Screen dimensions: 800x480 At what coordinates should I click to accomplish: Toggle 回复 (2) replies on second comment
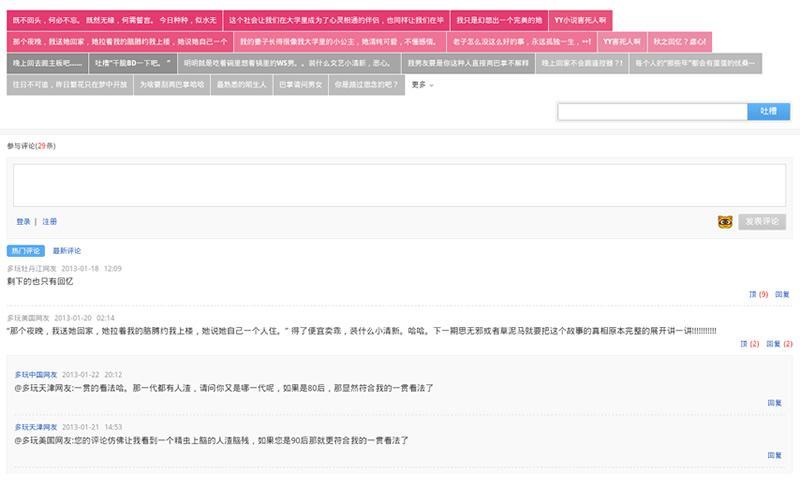tap(779, 344)
